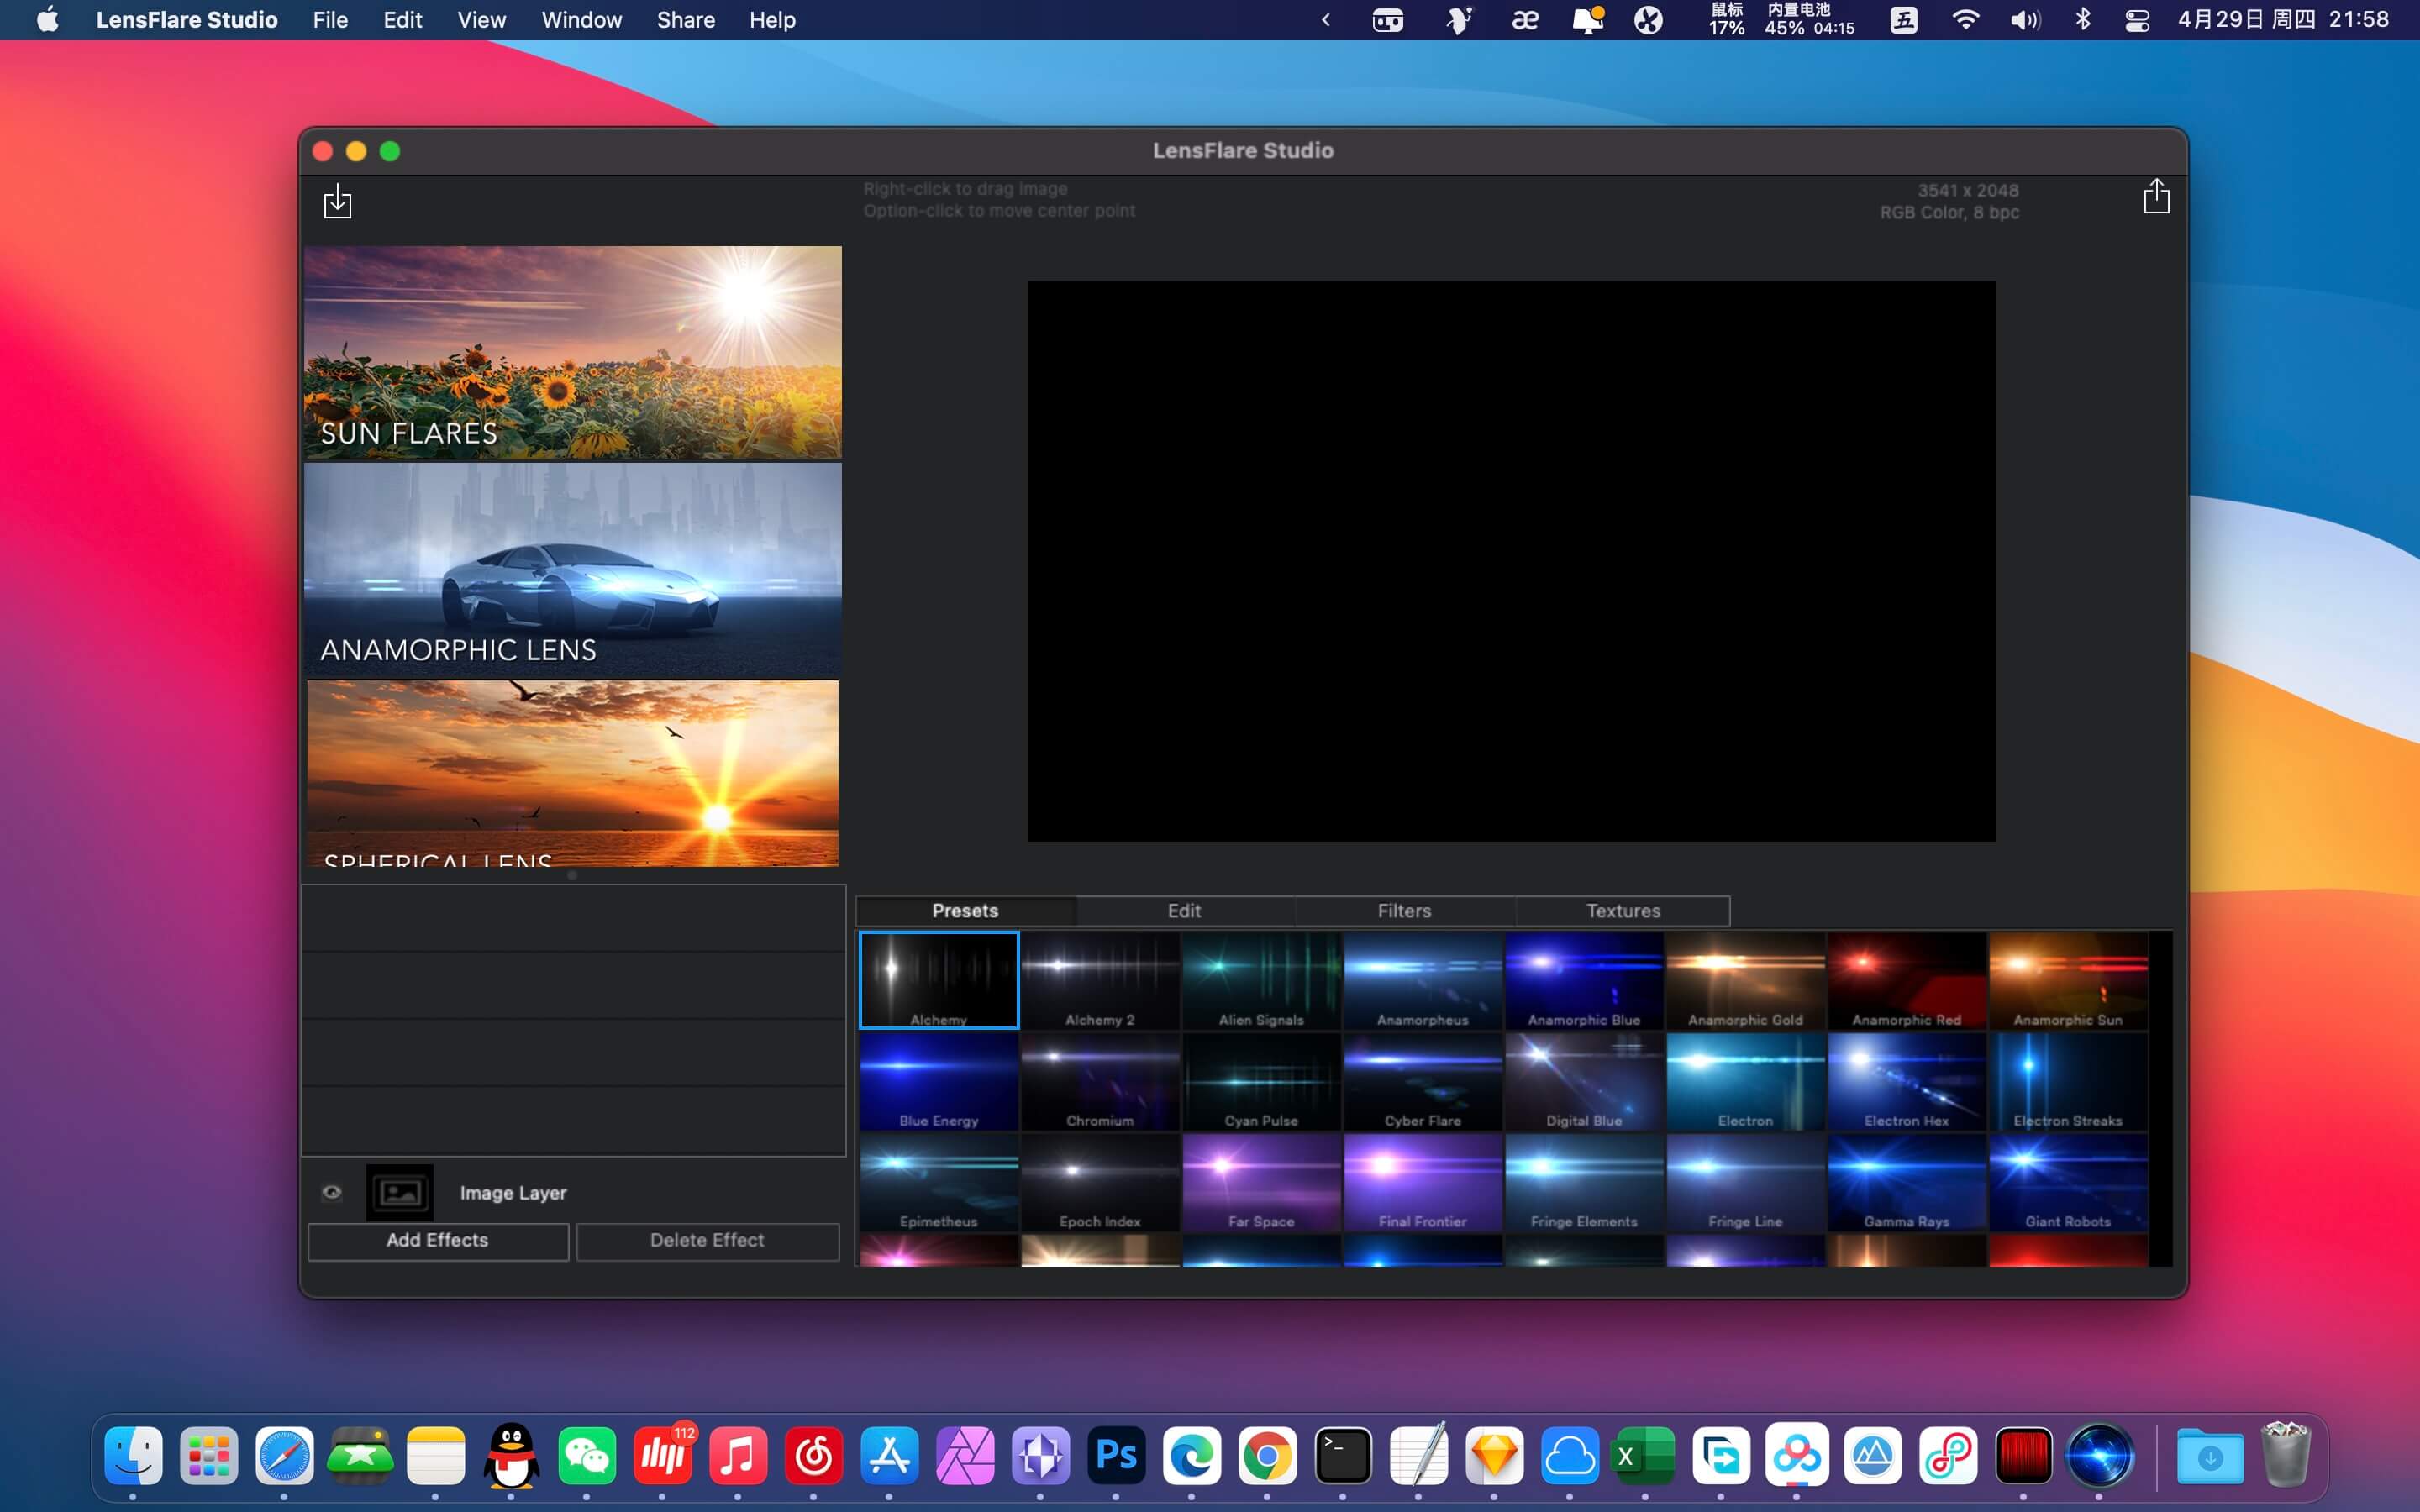Viewport: 2420px width, 1512px height.
Task: Open WeChat from the Dock
Action: [x=587, y=1456]
